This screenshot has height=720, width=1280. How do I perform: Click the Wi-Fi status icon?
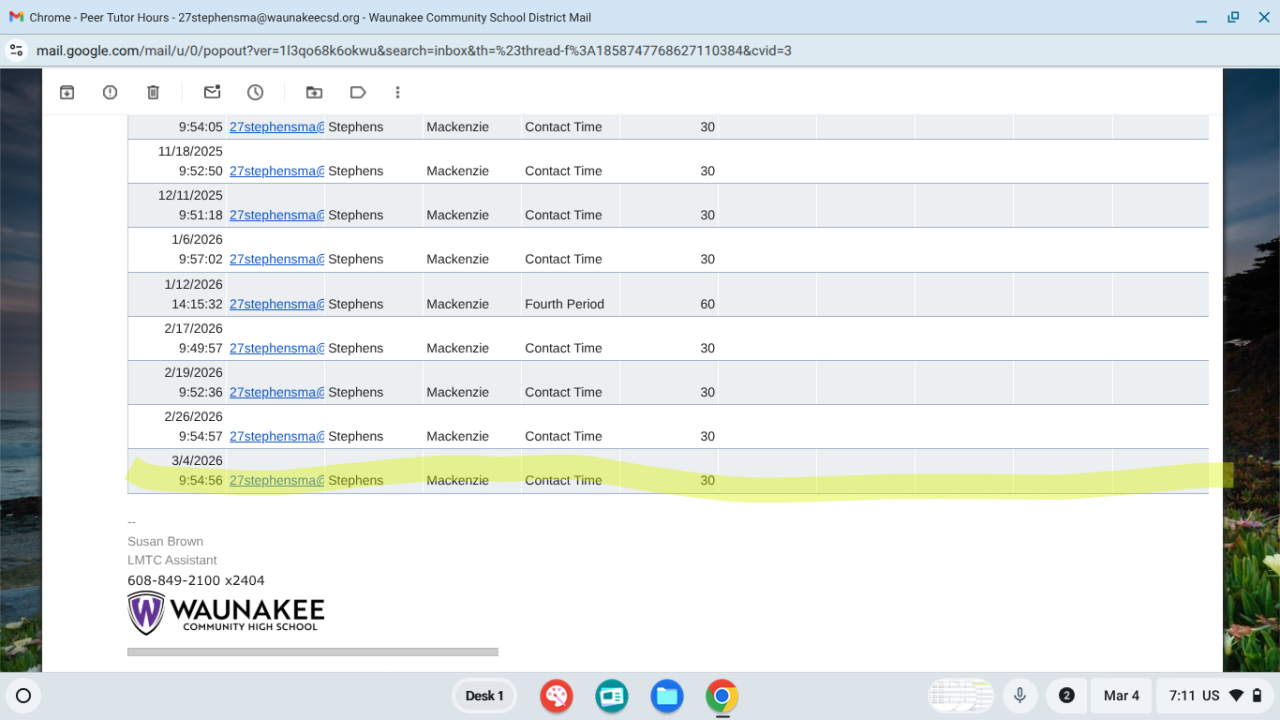coord(1236,696)
